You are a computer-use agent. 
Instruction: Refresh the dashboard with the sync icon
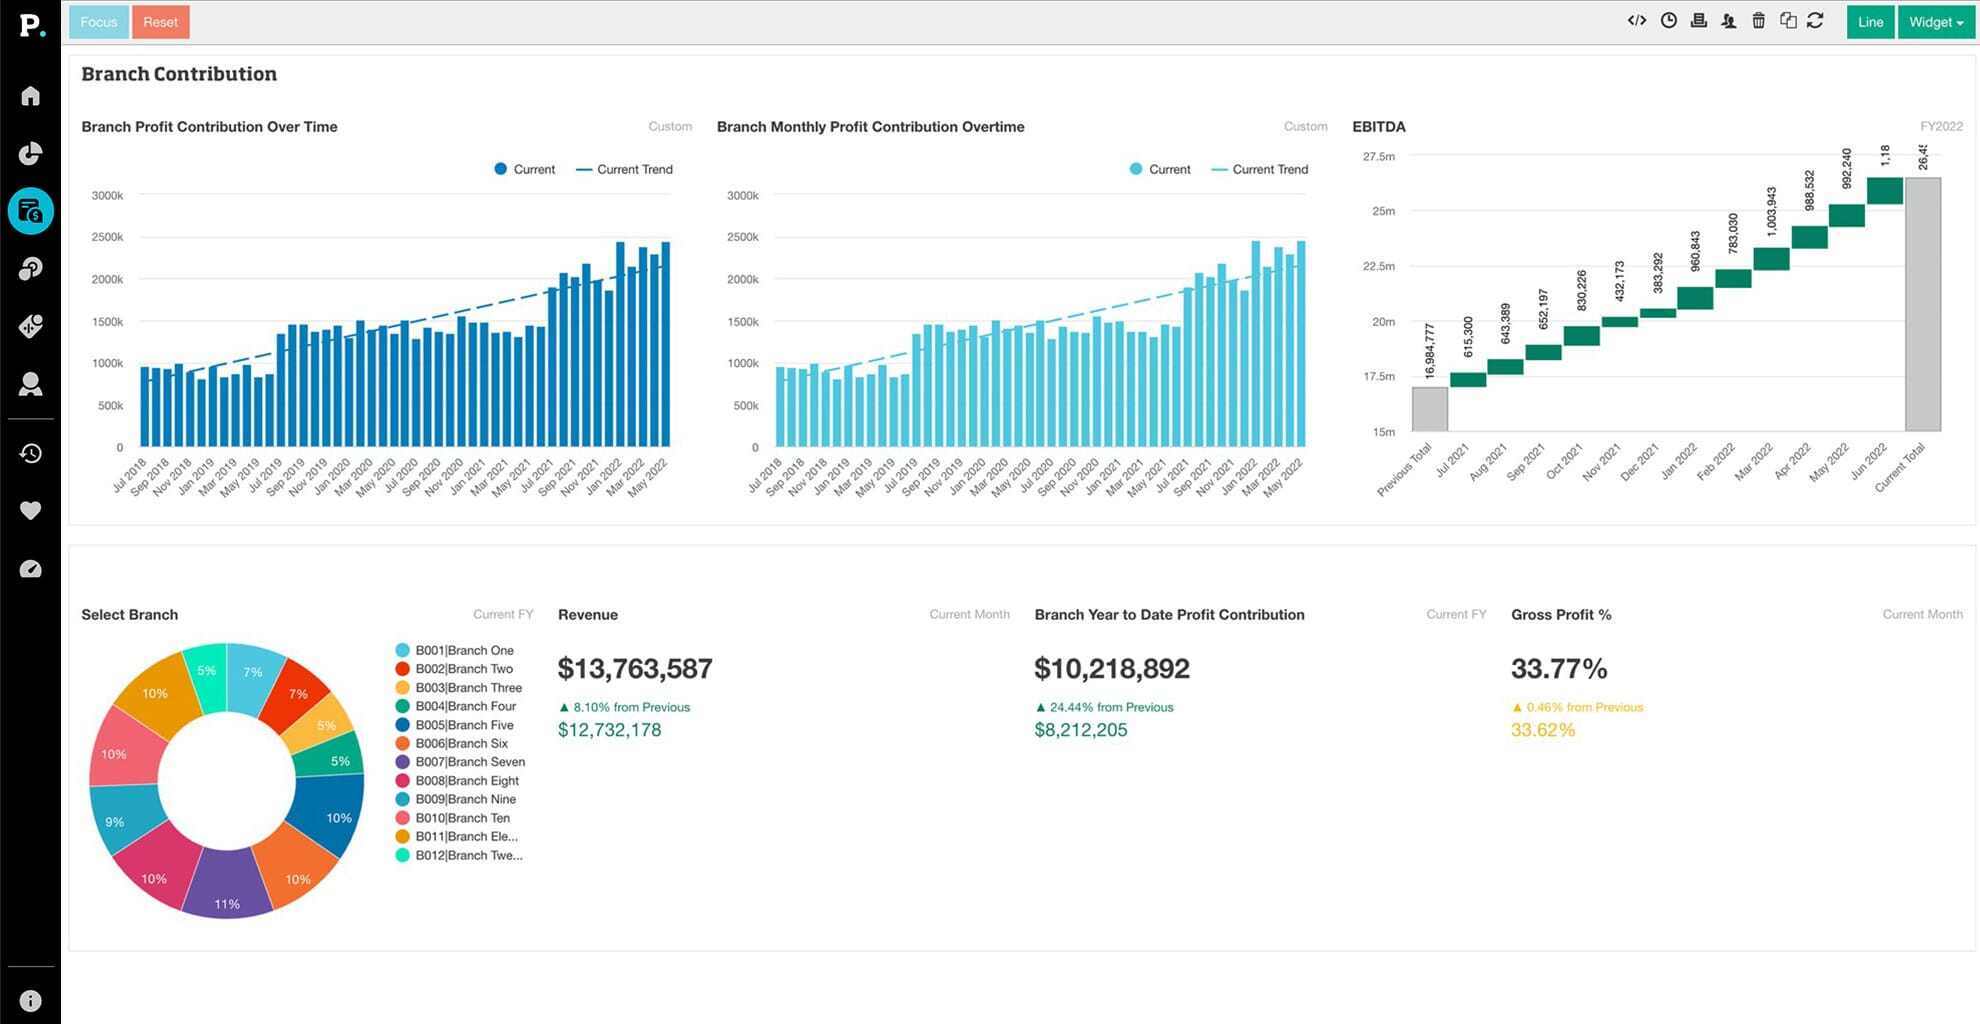pyautogui.click(x=1815, y=21)
